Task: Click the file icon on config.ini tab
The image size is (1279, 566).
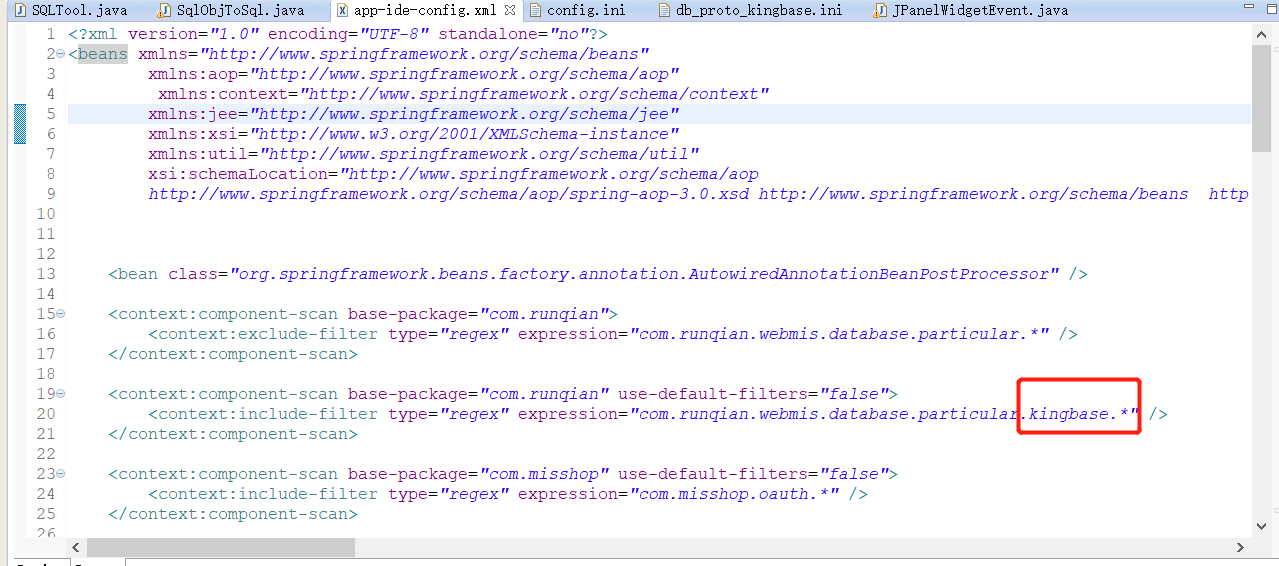Action: [535, 10]
